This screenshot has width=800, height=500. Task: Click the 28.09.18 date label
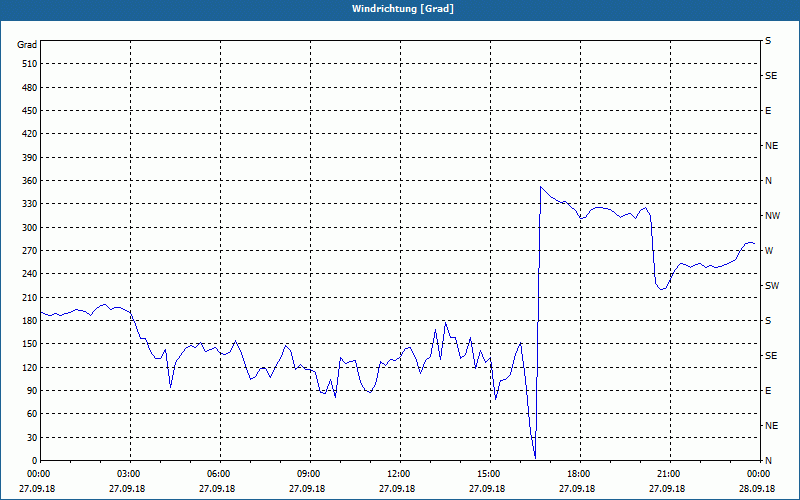[757, 489]
